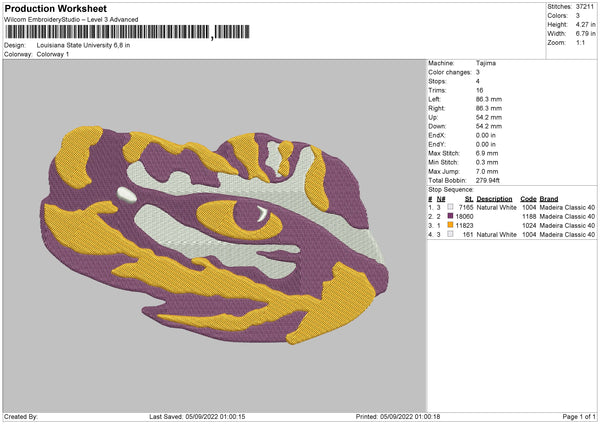Click the Max Stitch value '6.9 mm'
Viewport: 600px width, 424px height.
pyautogui.click(x=487, y=153)
